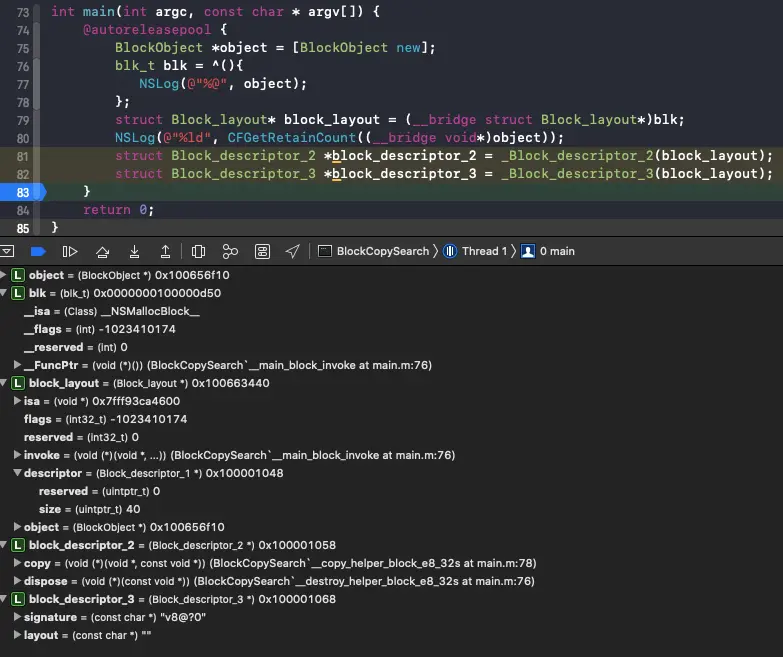This screenshot has height=657, width=783.
Task: Deactivate breakpoints with the blue breakpoint icon
Action: pos(38,251)
